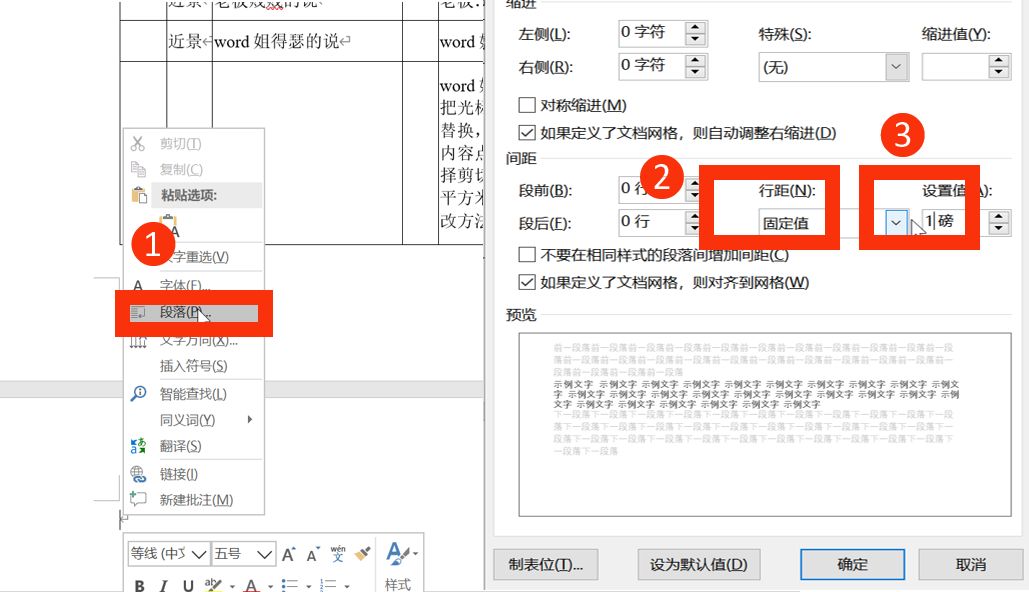Toggle 如果定义了文档网格，则自动调整右缩进 checkbox
The image size is (1029, 592).
527,133
